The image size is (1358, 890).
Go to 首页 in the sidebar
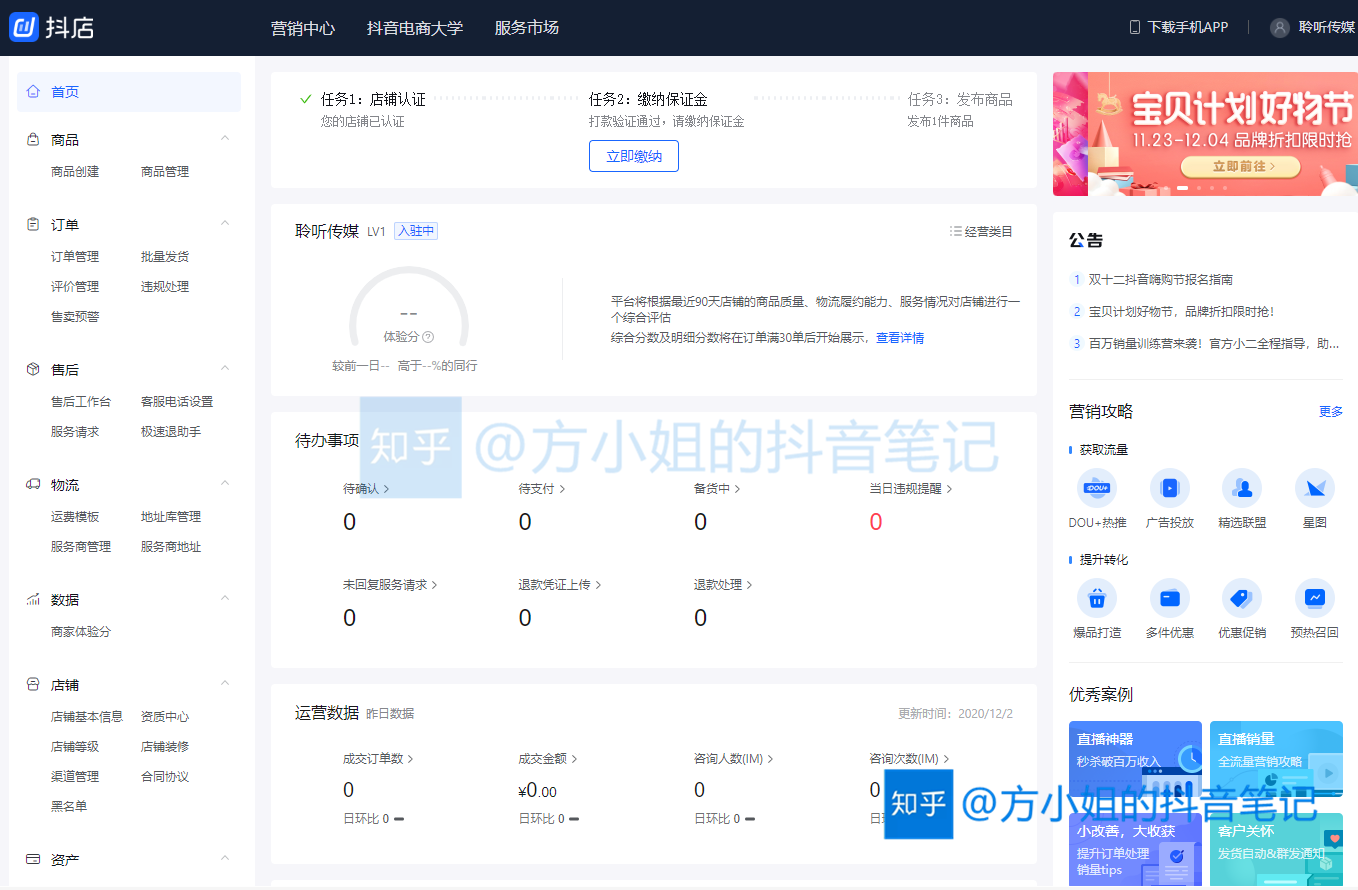[129, 92]
